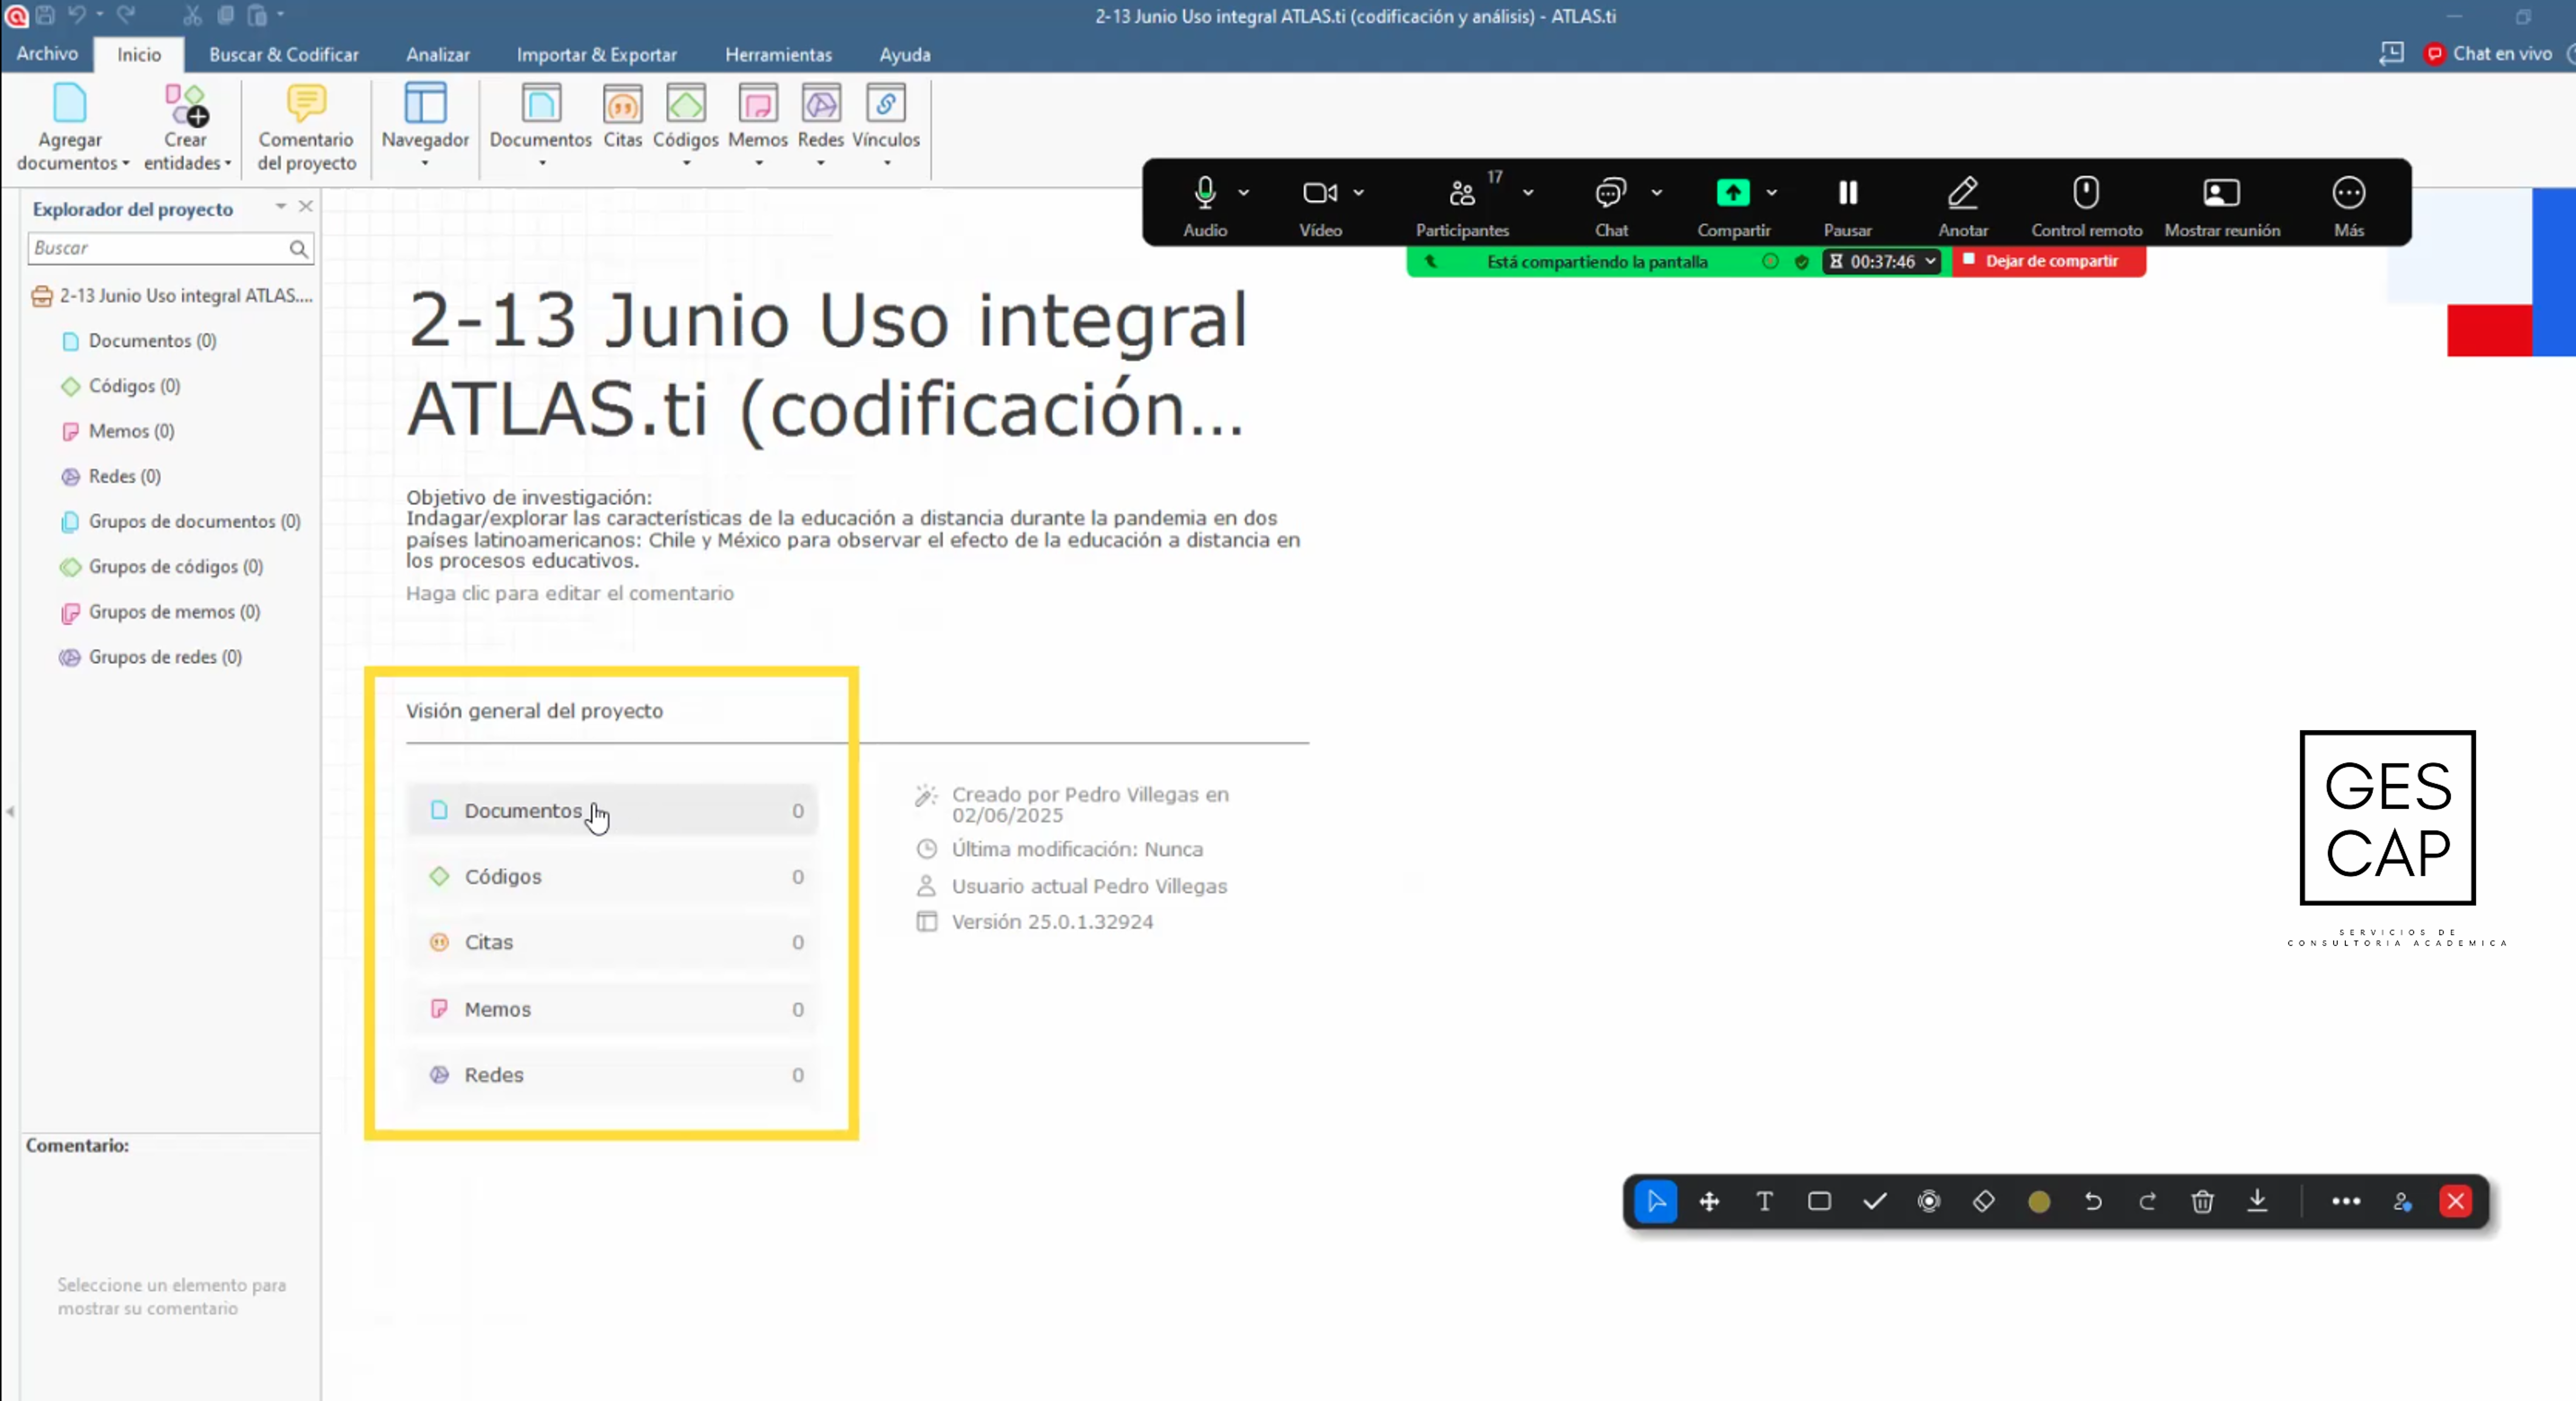This screenshot has width=2576, height=1401.
Task: Click the Crear entidades icon
Action: point(186,104)
